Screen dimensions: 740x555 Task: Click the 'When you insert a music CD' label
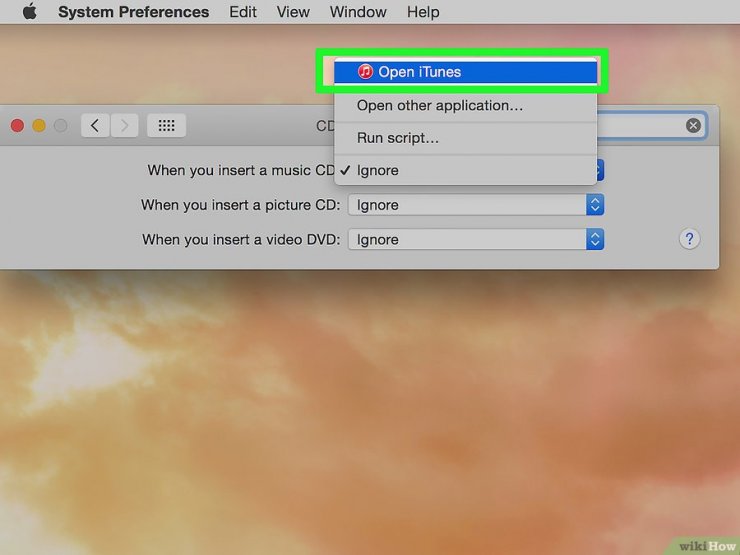[241, 170]
